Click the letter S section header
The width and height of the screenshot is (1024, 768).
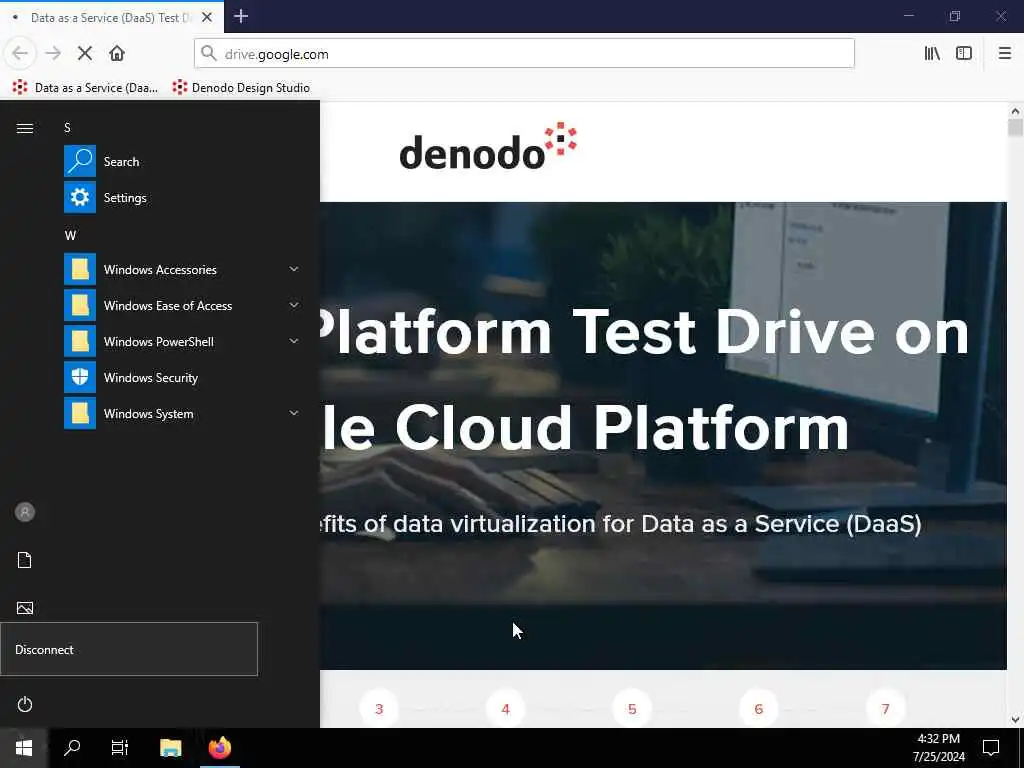tap(67, 127)
